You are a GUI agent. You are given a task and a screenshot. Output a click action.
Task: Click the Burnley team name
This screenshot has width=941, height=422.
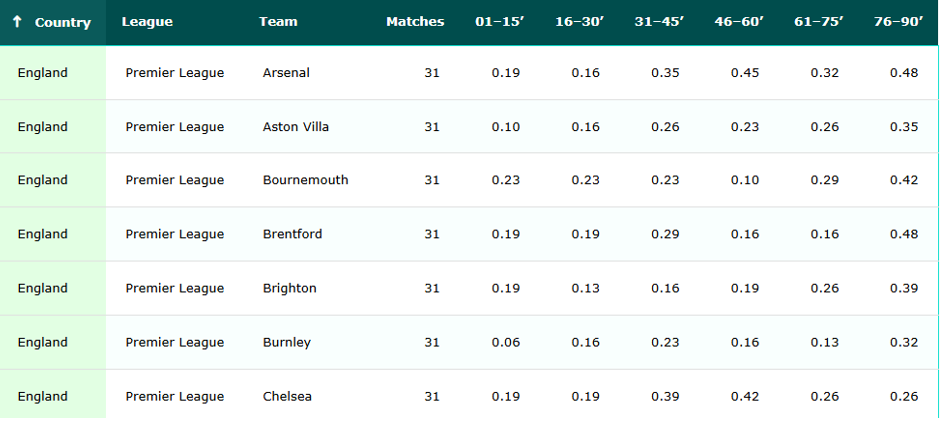[x=287, y=342]
